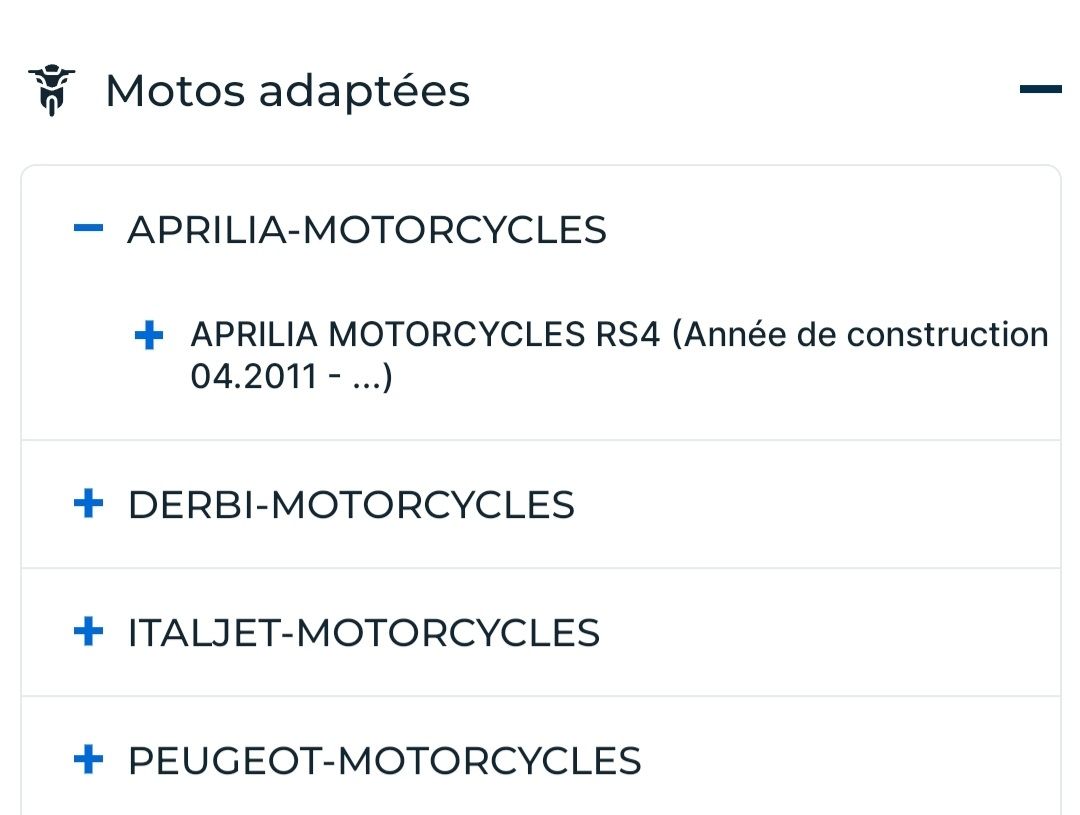Select the ITALJET-MOTORCYCLES brand label
1080x815 pixels.
point(363,633)
